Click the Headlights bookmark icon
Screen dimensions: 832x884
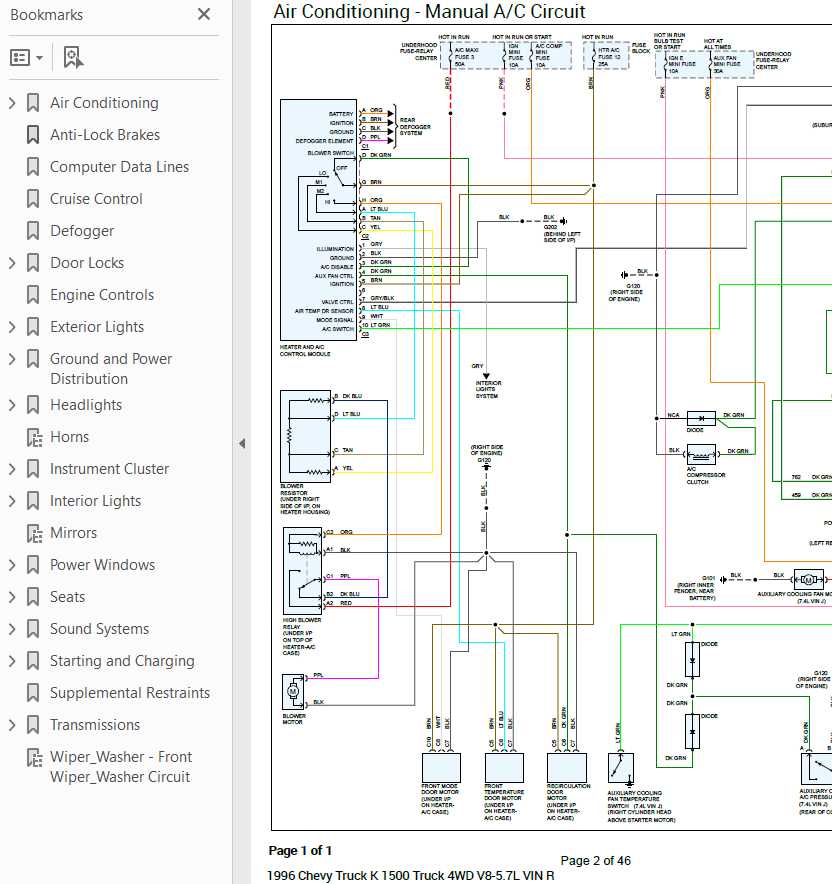(33, 405)
